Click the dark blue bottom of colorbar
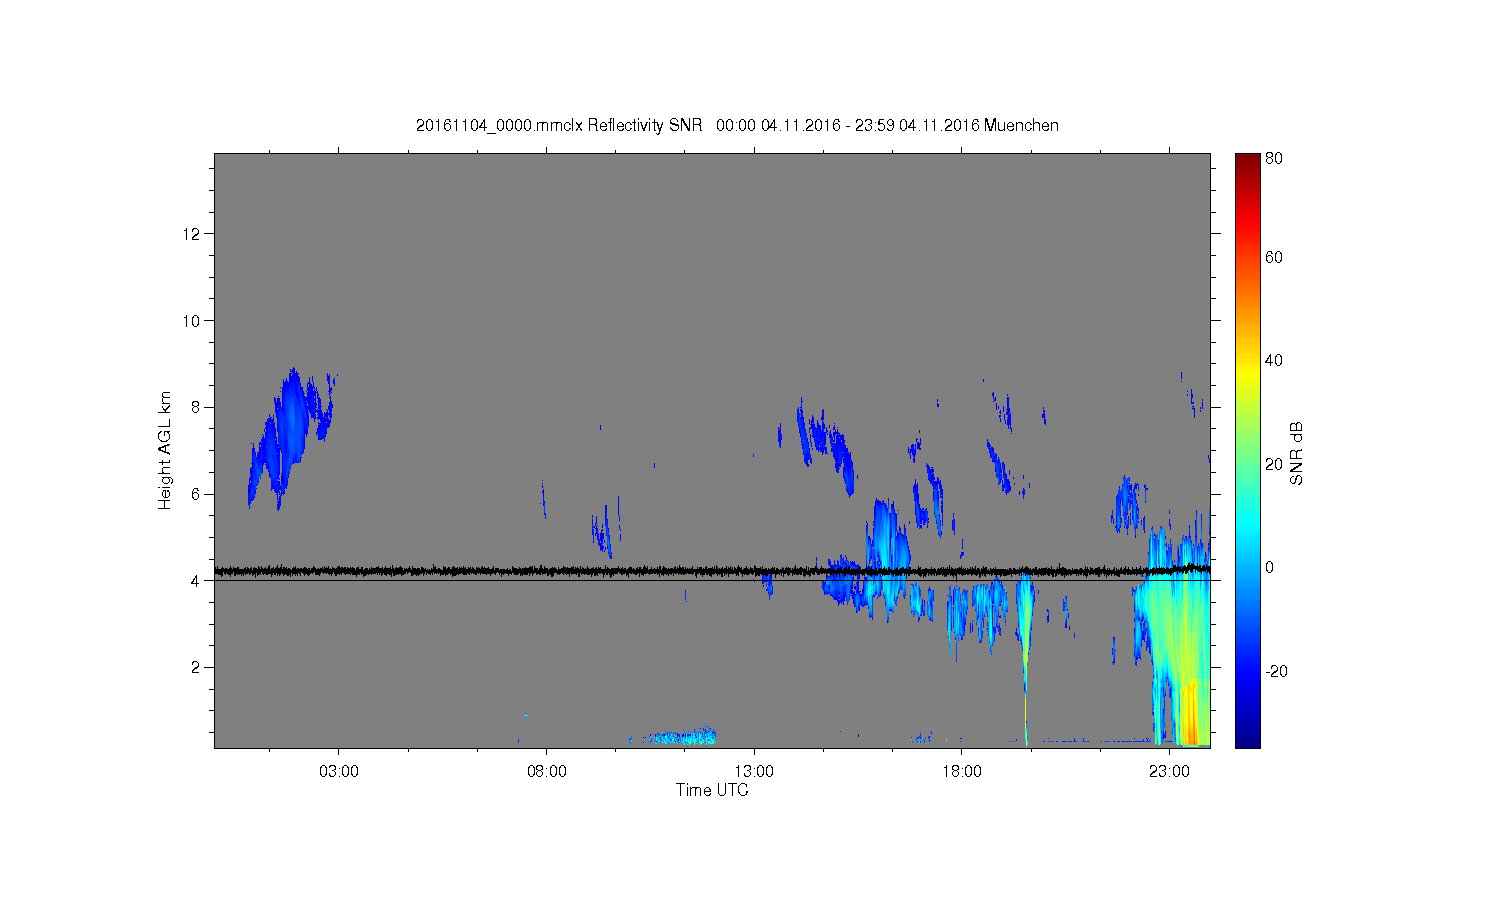This screenshot has width=1500, height=900. click(x=1247, y=735)
